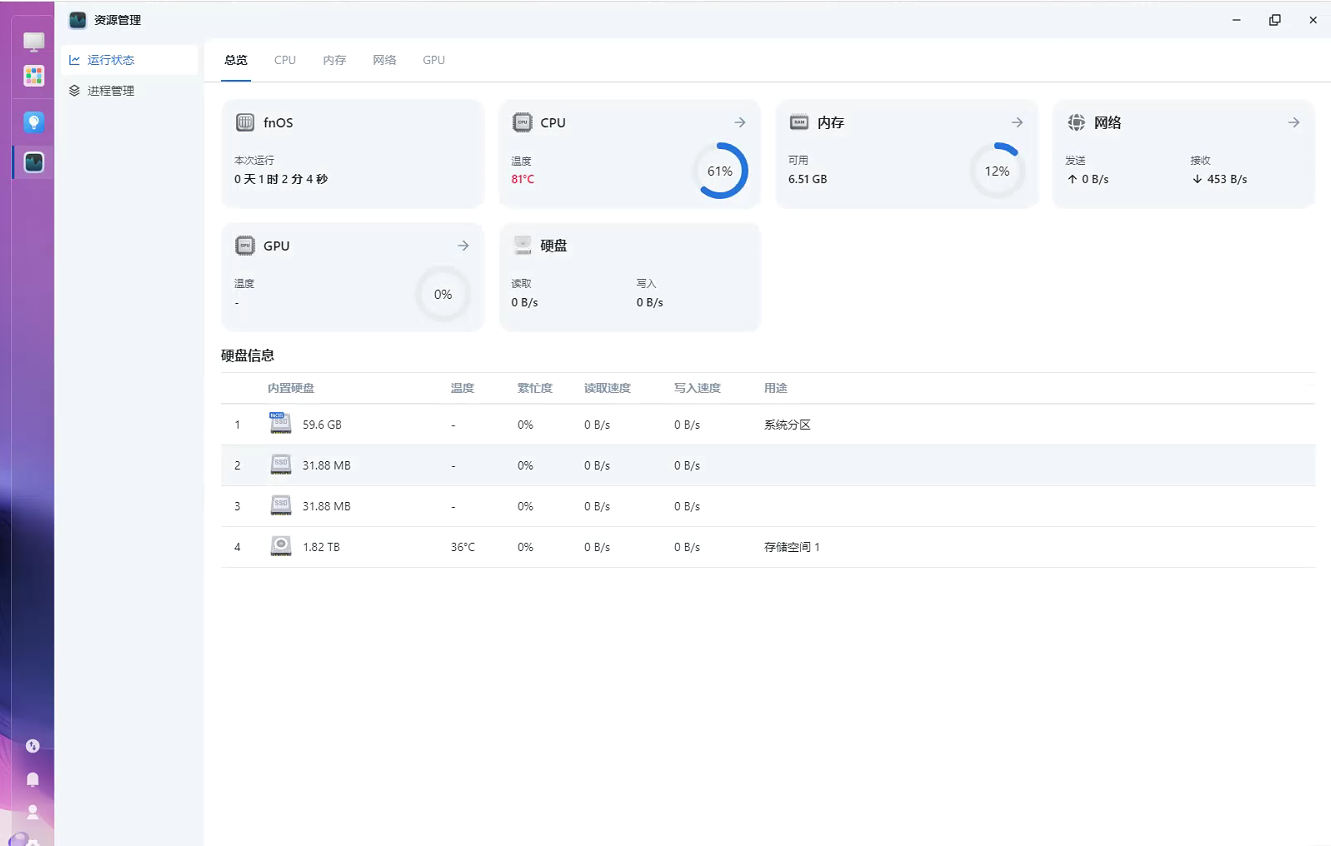This screenshot has width=1331, height=846.
Task: Click the GPU 0% usage gauge
Action: point(443,294)
